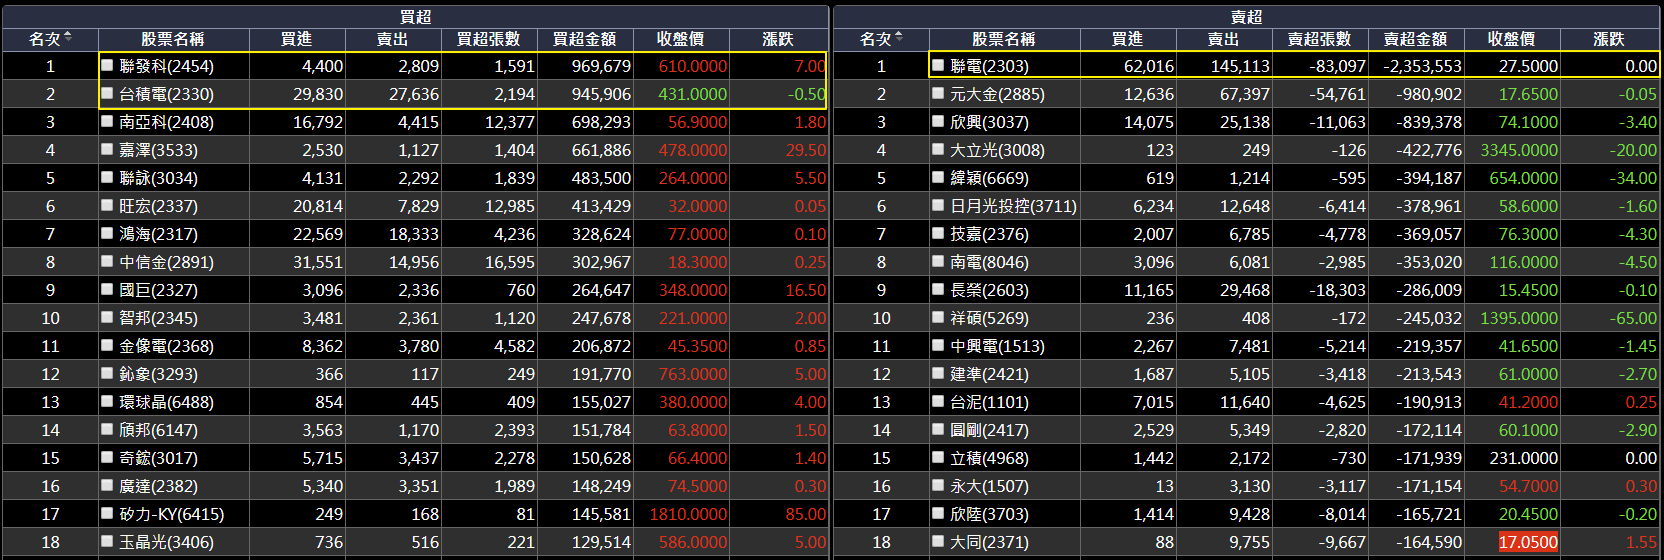The width and height of the screenshot is (1664, 560).
Task: Click the closing price 1810.0000
Action: [x=688, y=514]
